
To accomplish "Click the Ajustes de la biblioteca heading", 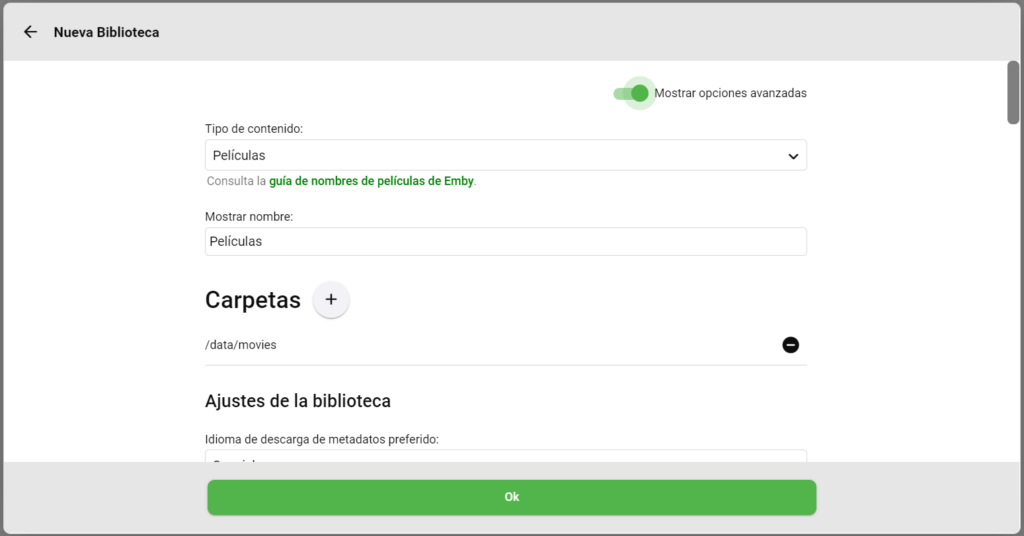I will [x=297, y=401].
